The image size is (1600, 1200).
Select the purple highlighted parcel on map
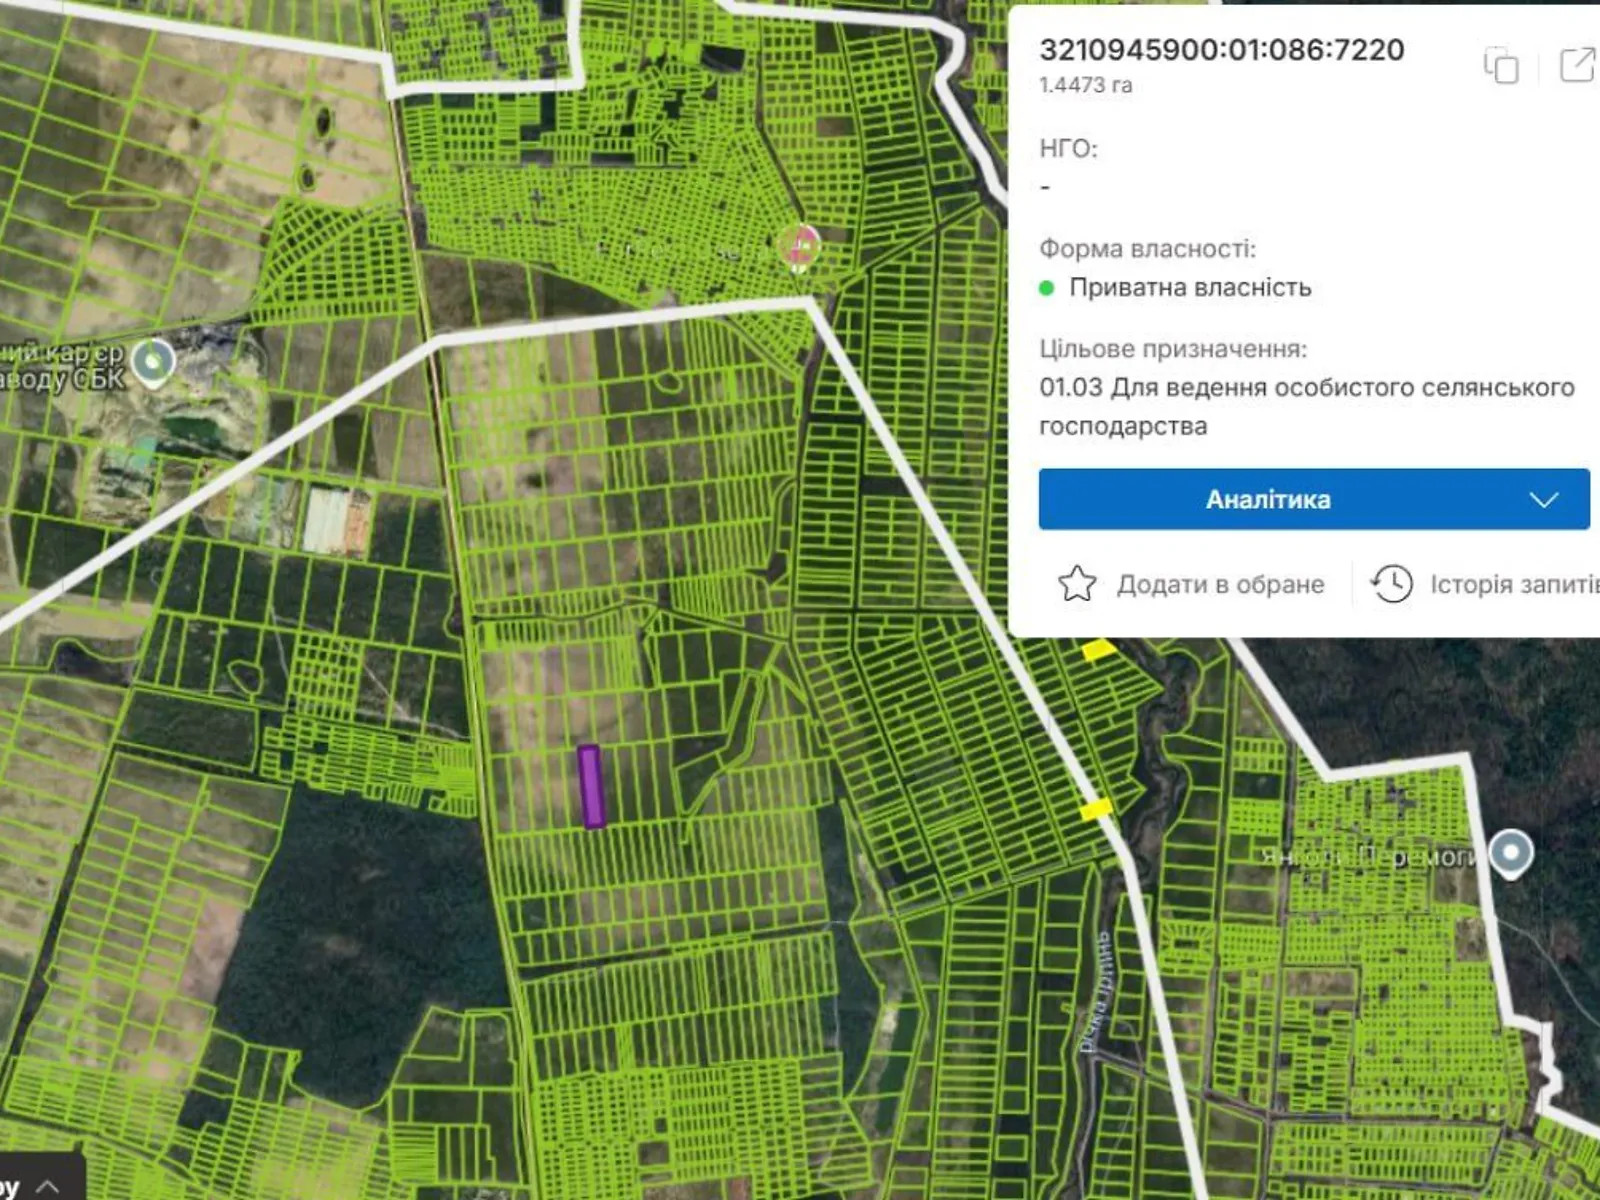(591, 786)
